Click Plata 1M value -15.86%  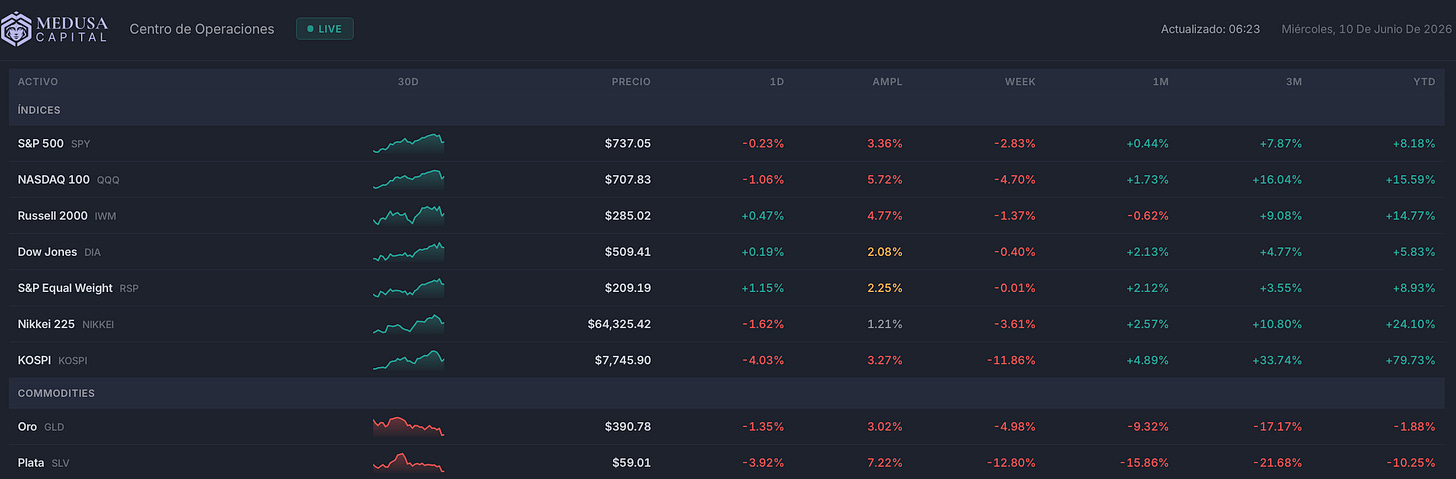coord(1146,462)
